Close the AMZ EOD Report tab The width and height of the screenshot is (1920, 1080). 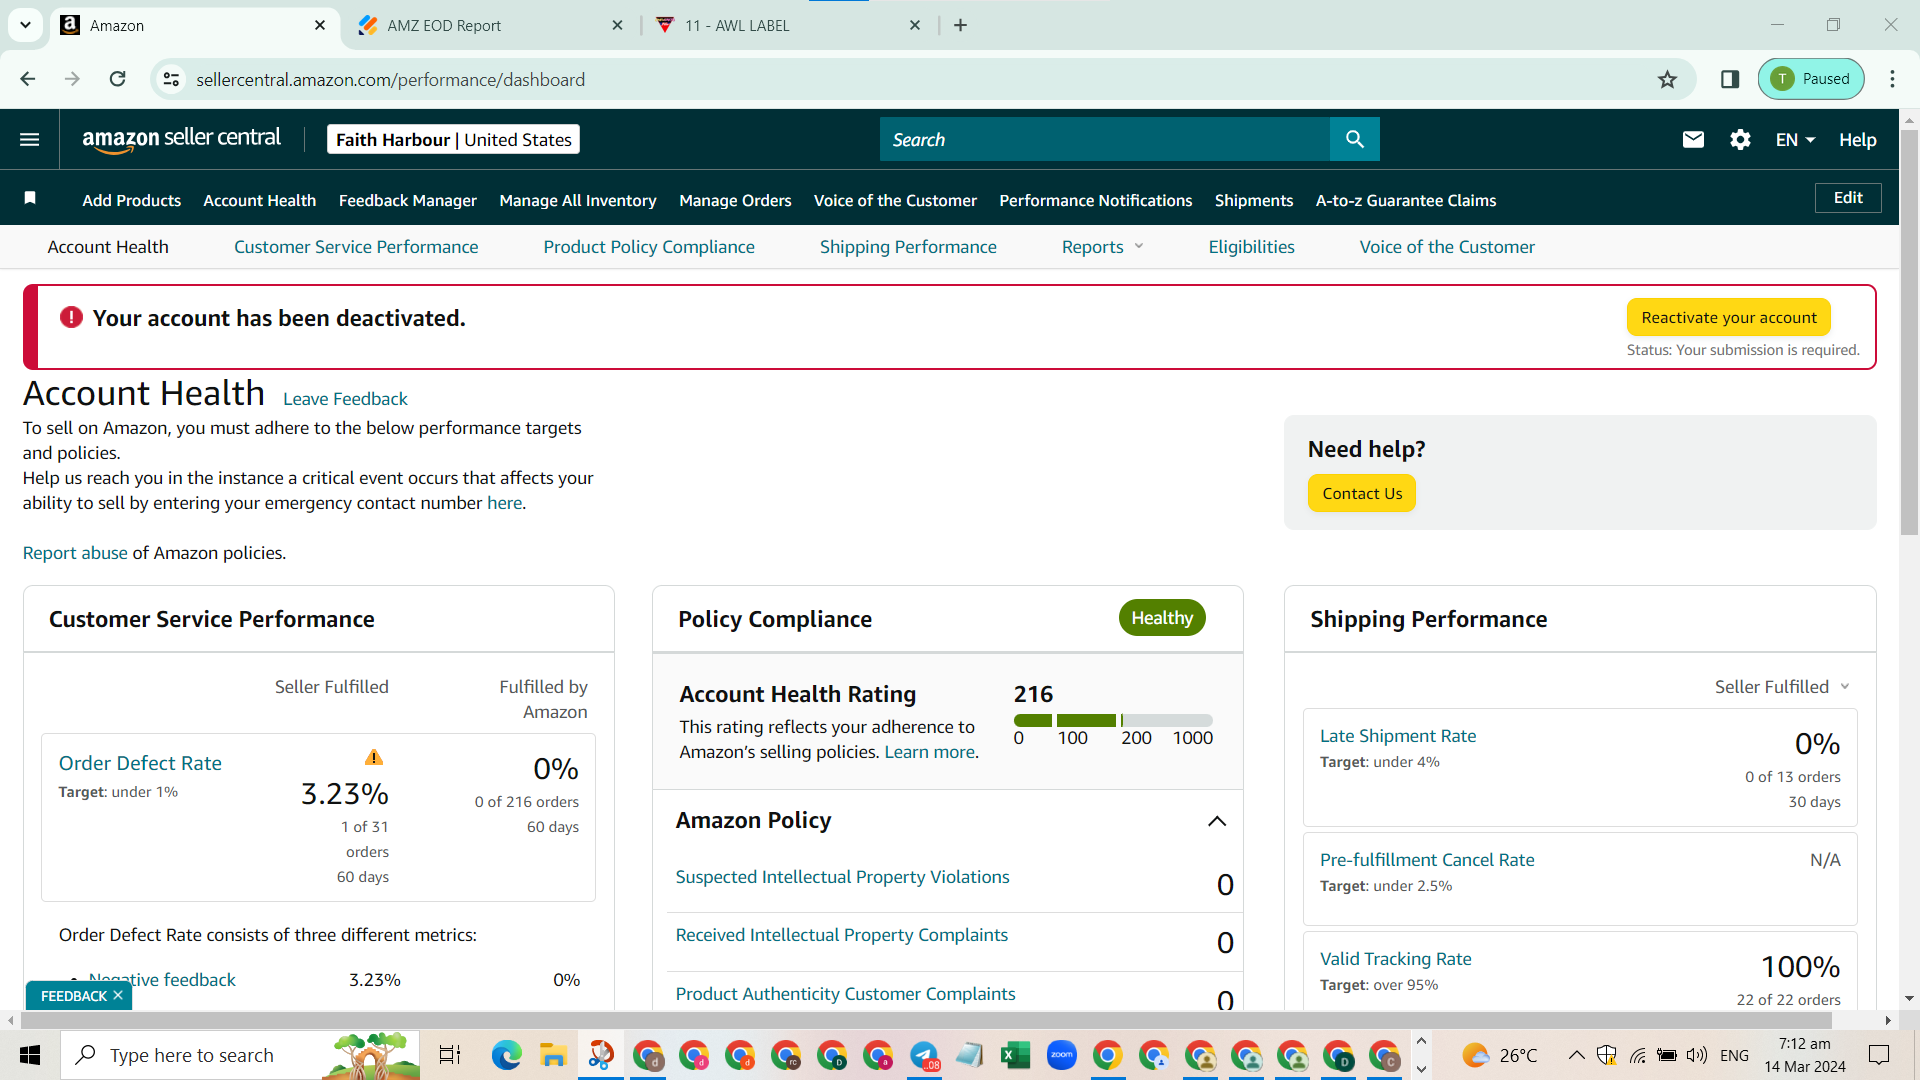(617, 25)
